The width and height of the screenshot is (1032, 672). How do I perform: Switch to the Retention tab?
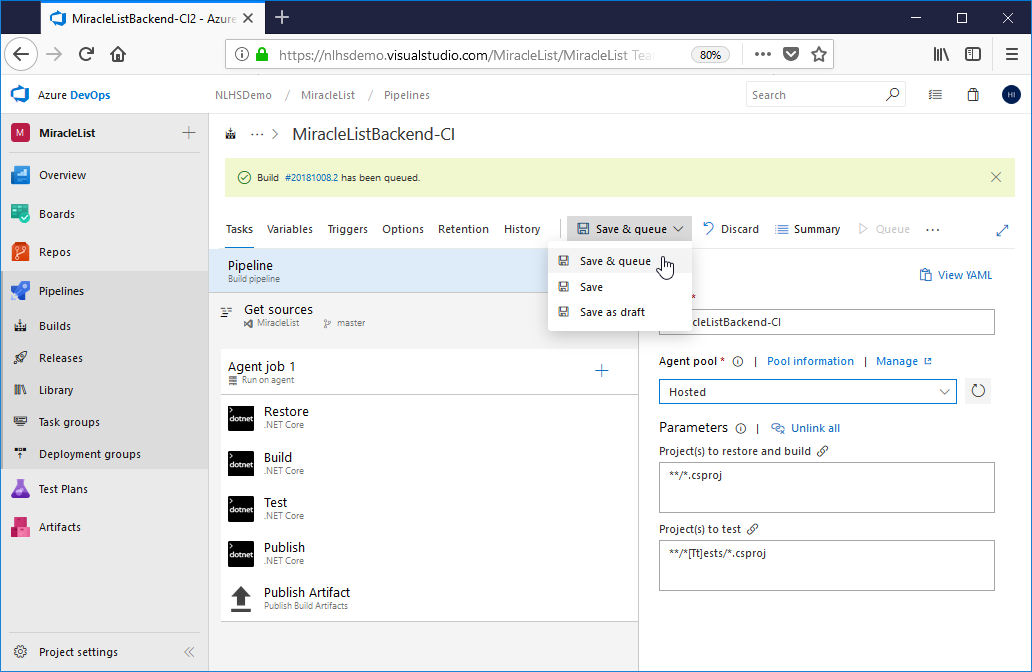pos(463,229)
